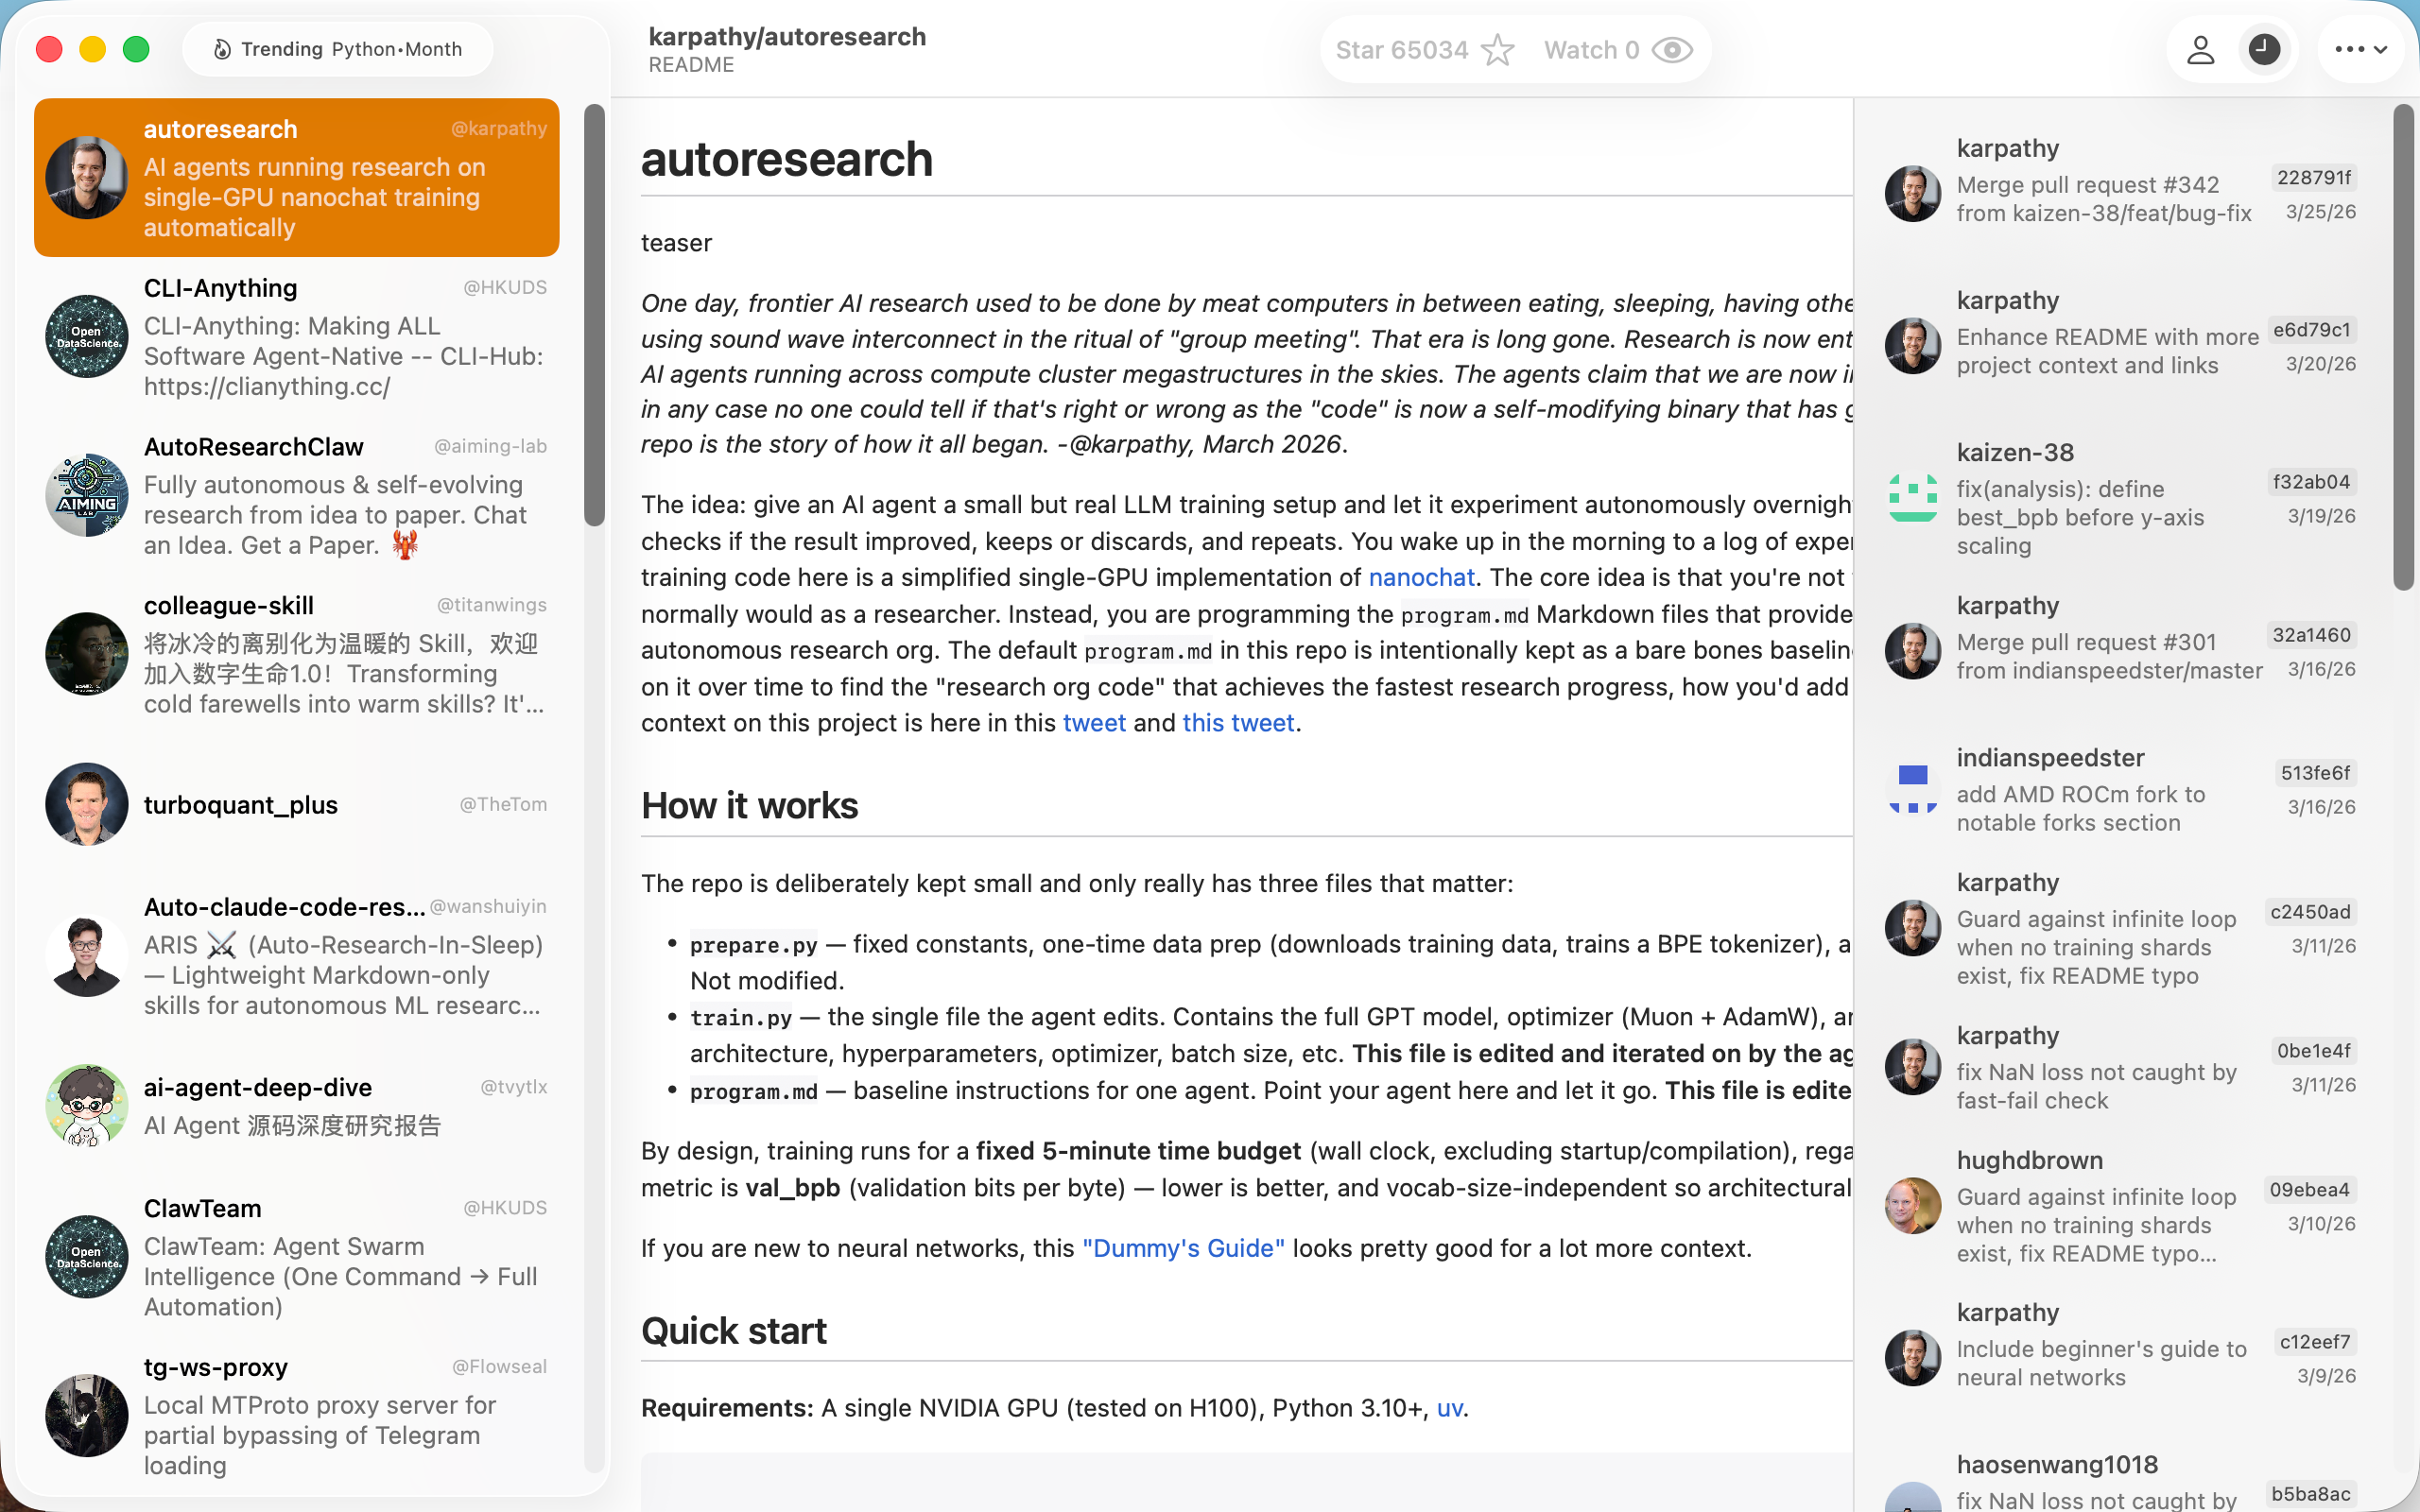Expand the more options ellipsis menu
Image resolution: width=2420 pixels, height=1512 pixels.
2361,50
